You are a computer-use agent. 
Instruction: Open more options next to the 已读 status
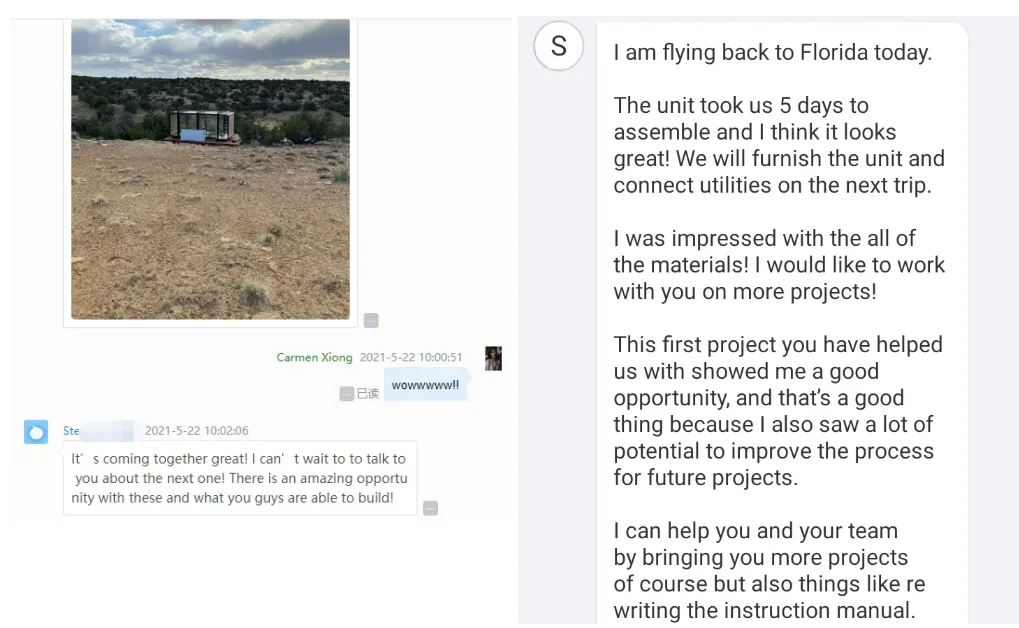(346, 394)
